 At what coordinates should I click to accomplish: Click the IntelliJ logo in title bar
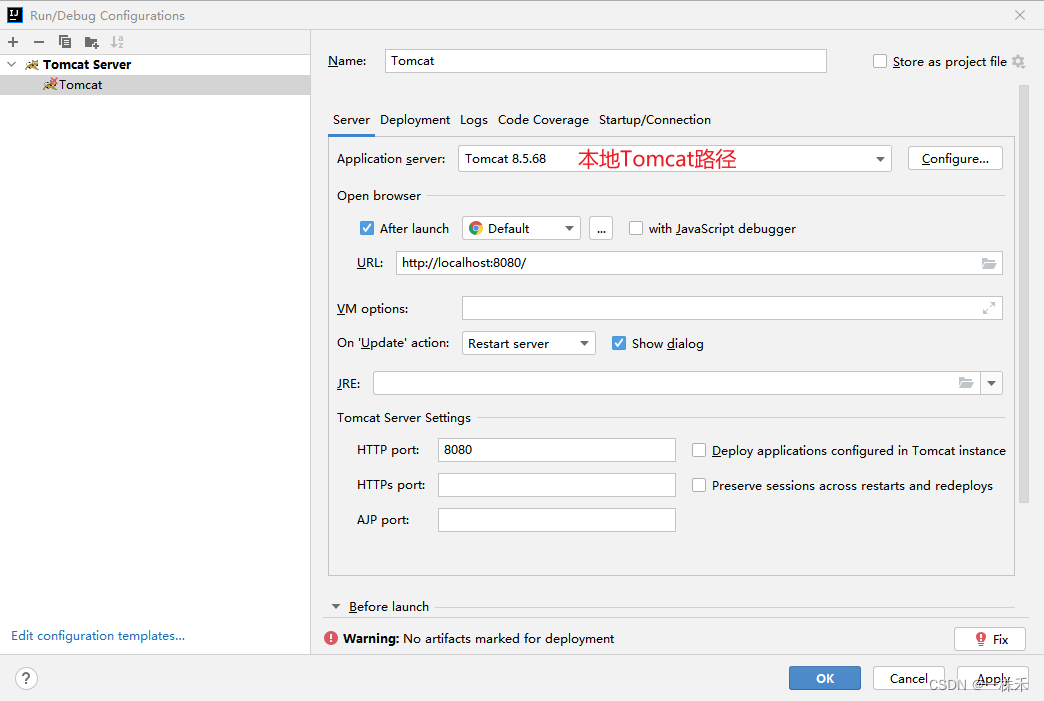(15, 15)
